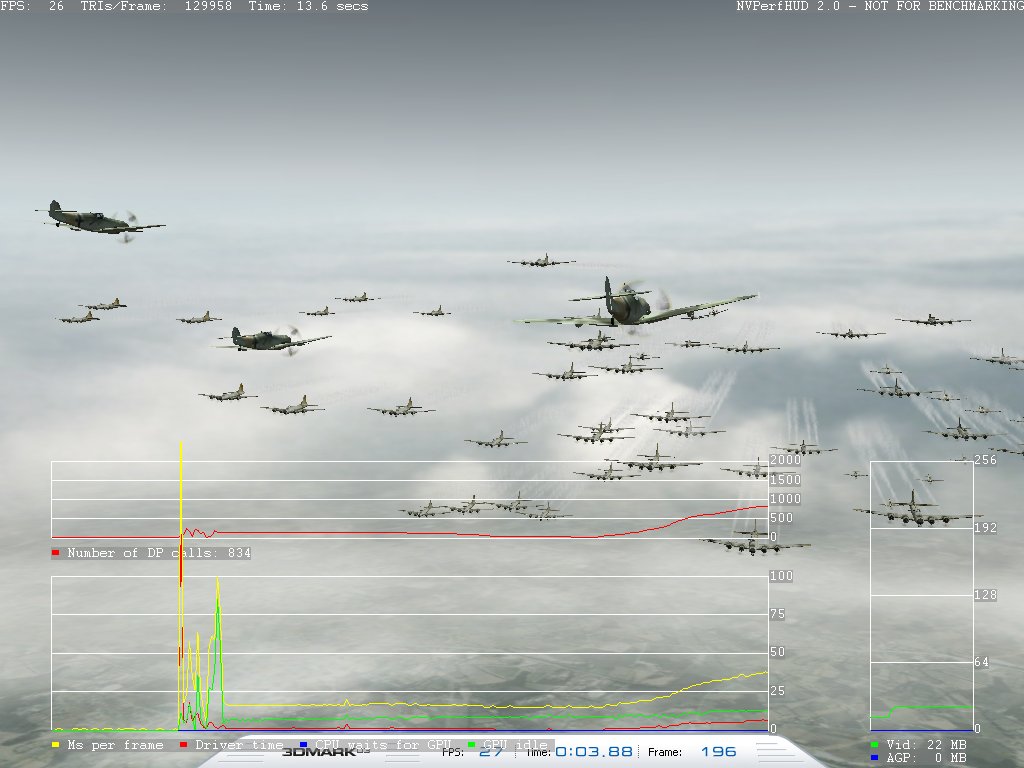The image size is (1024, 768).
Task: Click the blue CPU waits for GPU swatch
Action: [304, 744]
